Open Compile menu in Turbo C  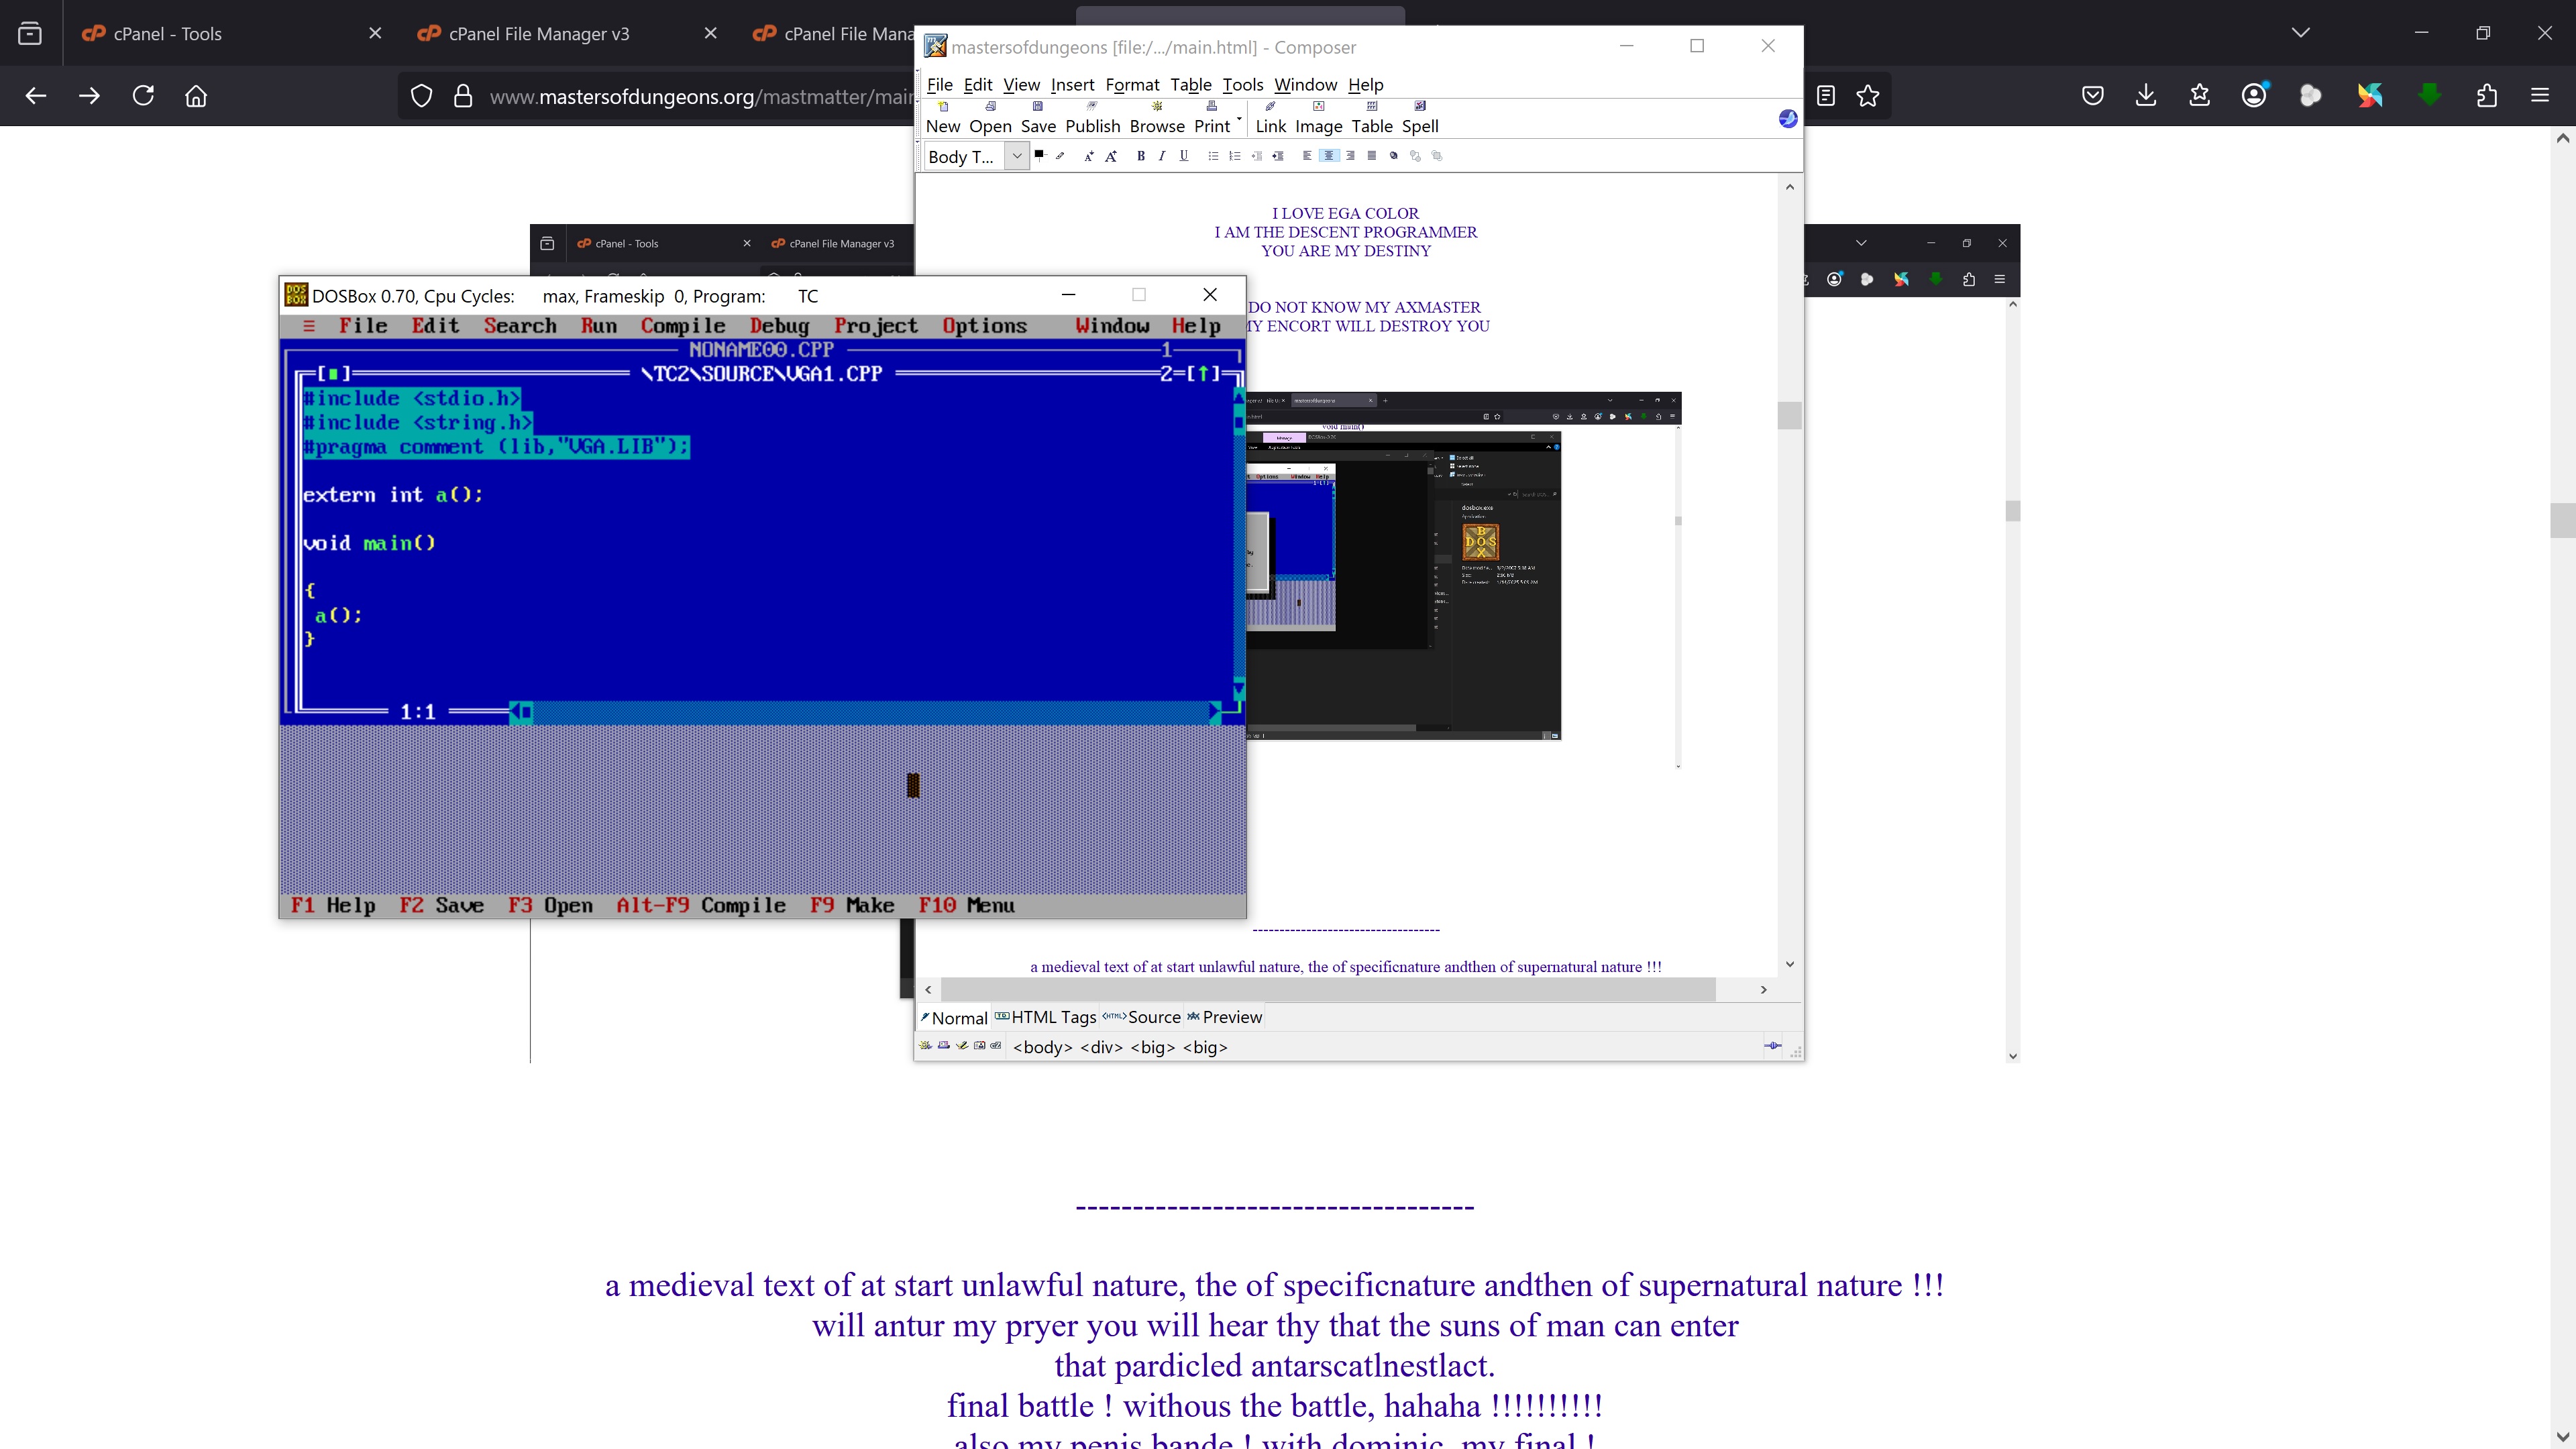pyautogui.click(x=682, y=326)
